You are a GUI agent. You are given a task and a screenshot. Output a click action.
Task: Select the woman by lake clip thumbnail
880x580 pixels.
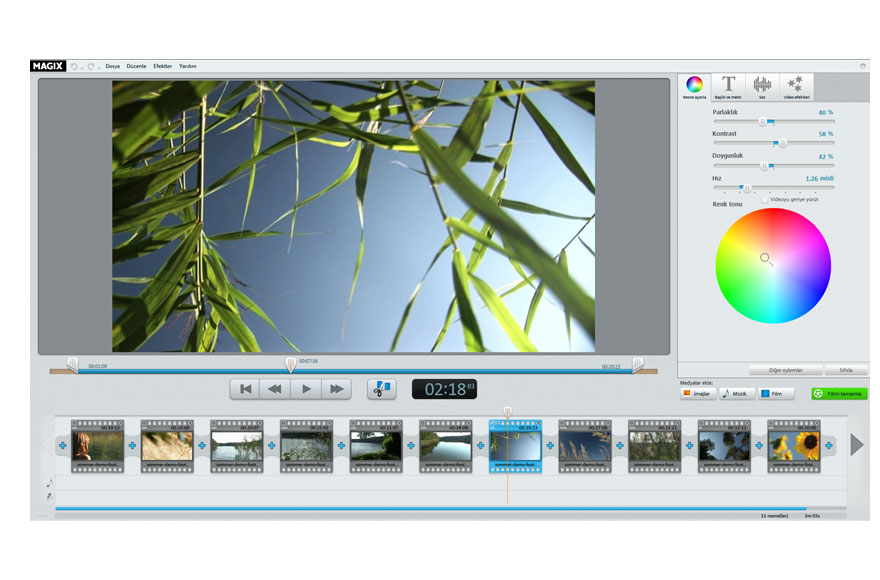coord(98,446)
